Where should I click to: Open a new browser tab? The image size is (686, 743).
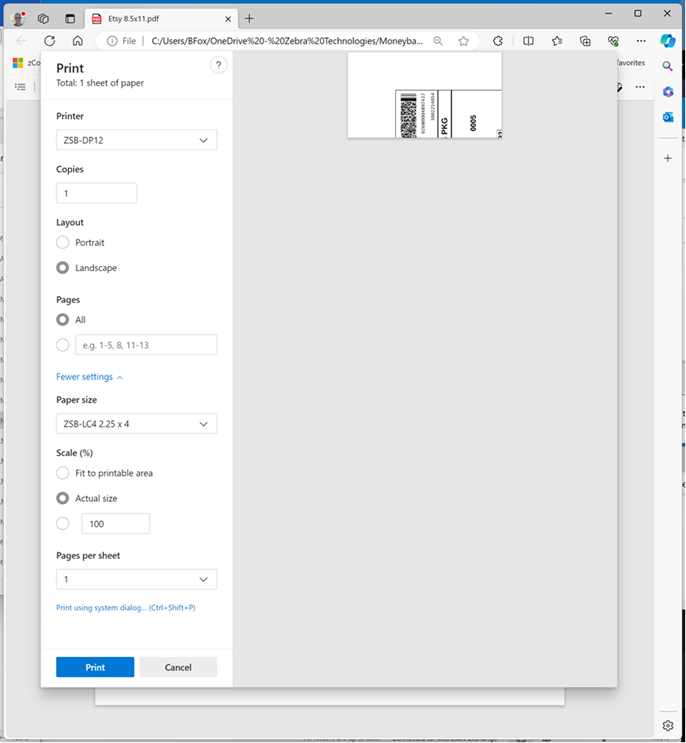pos(250,18)
